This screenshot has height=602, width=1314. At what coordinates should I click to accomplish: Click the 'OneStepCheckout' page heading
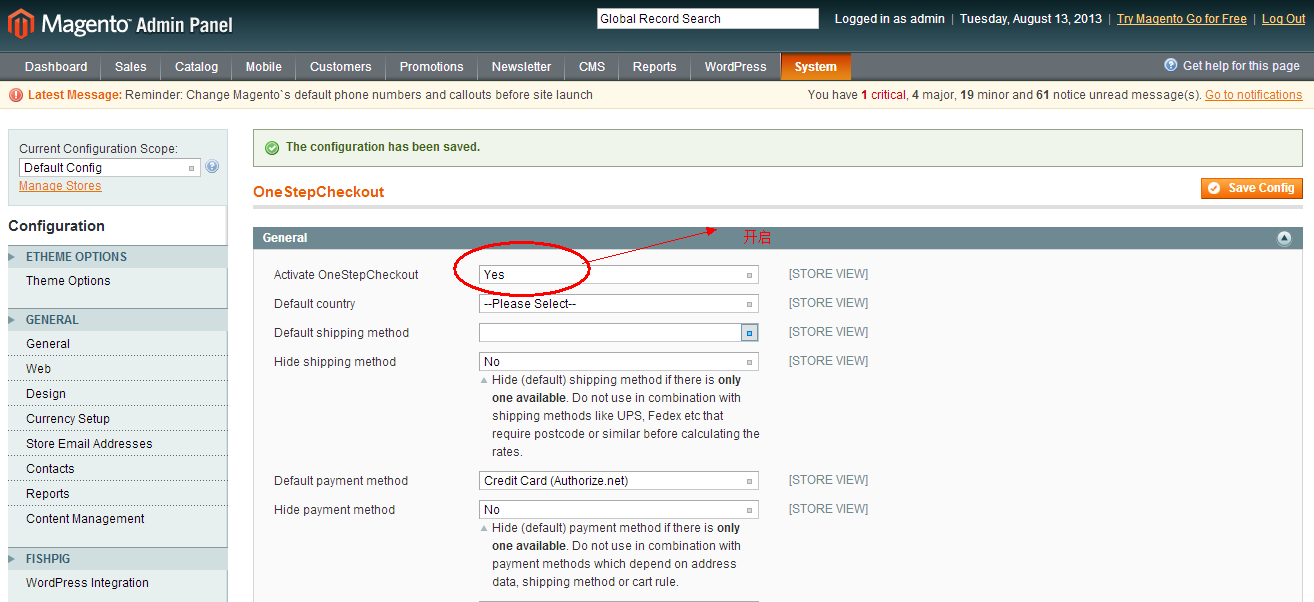pos(319,192)
